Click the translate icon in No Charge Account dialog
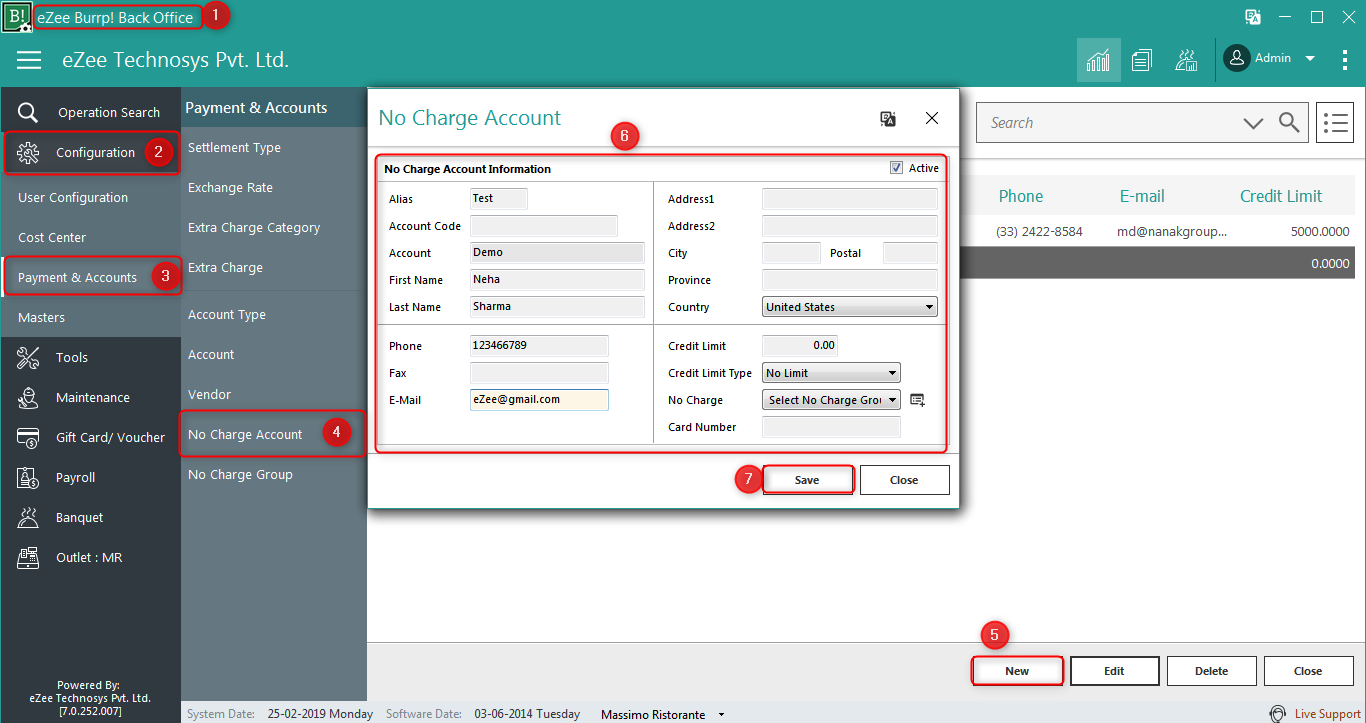 tap(888, 118)
